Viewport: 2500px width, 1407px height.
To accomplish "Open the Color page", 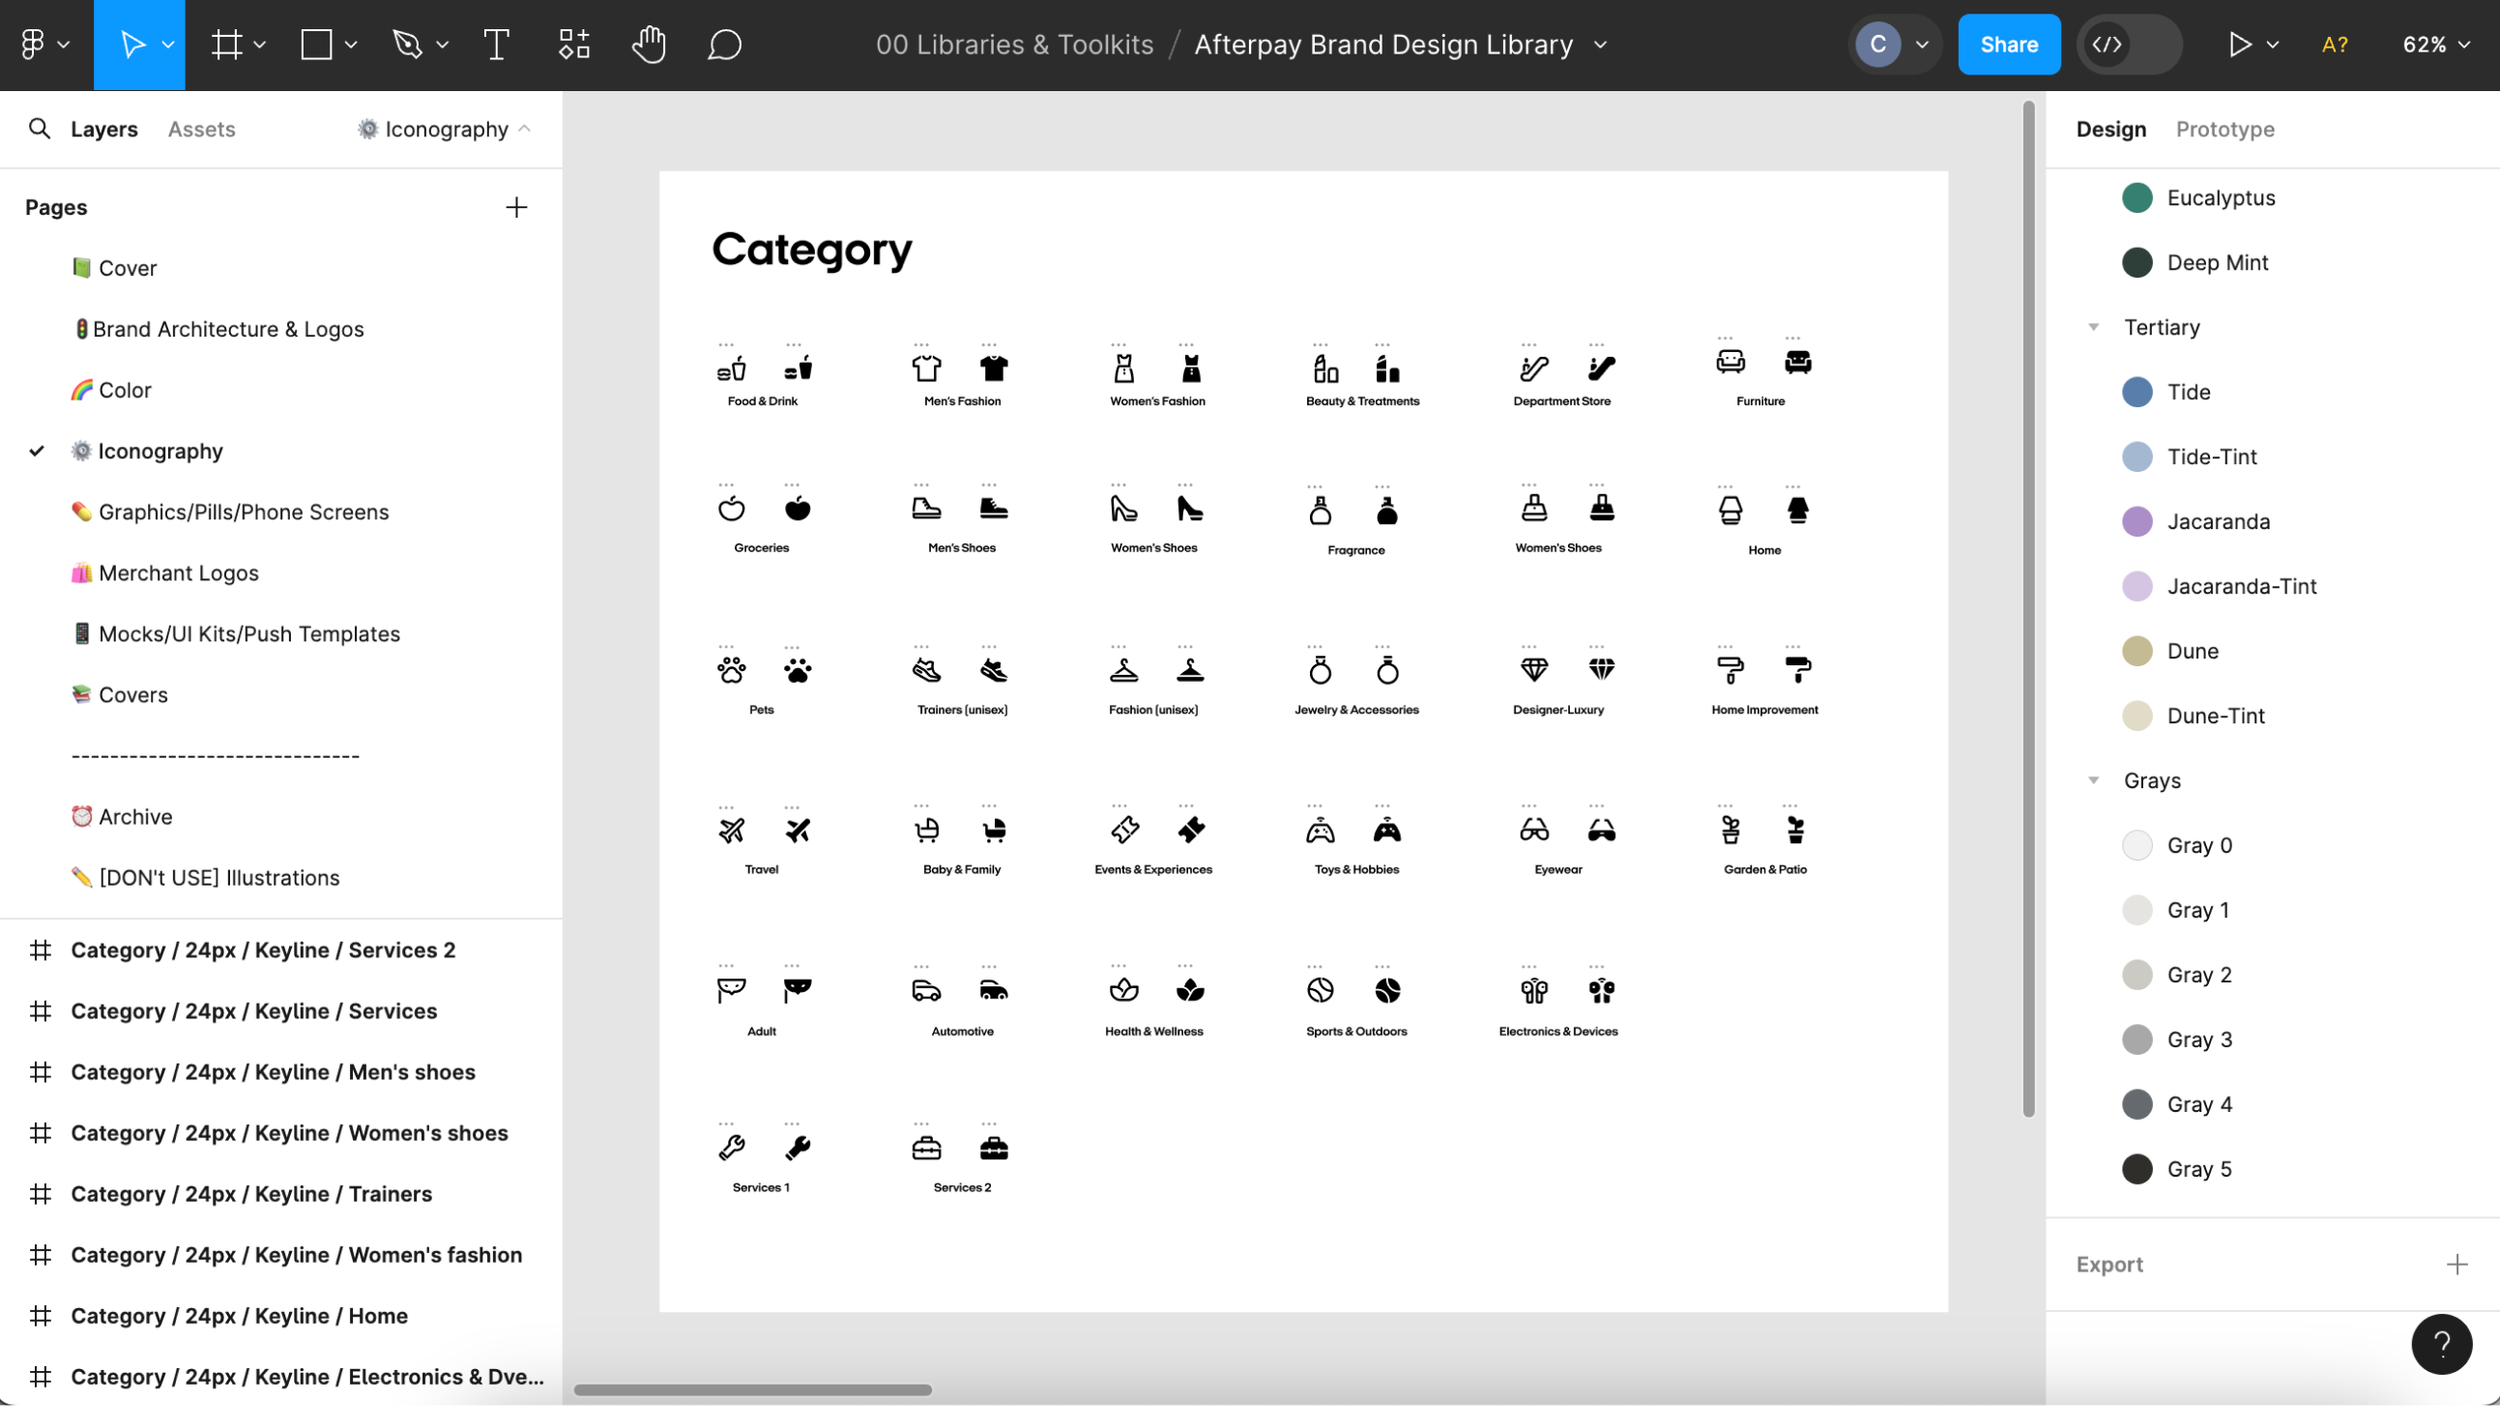I will 125,390.
